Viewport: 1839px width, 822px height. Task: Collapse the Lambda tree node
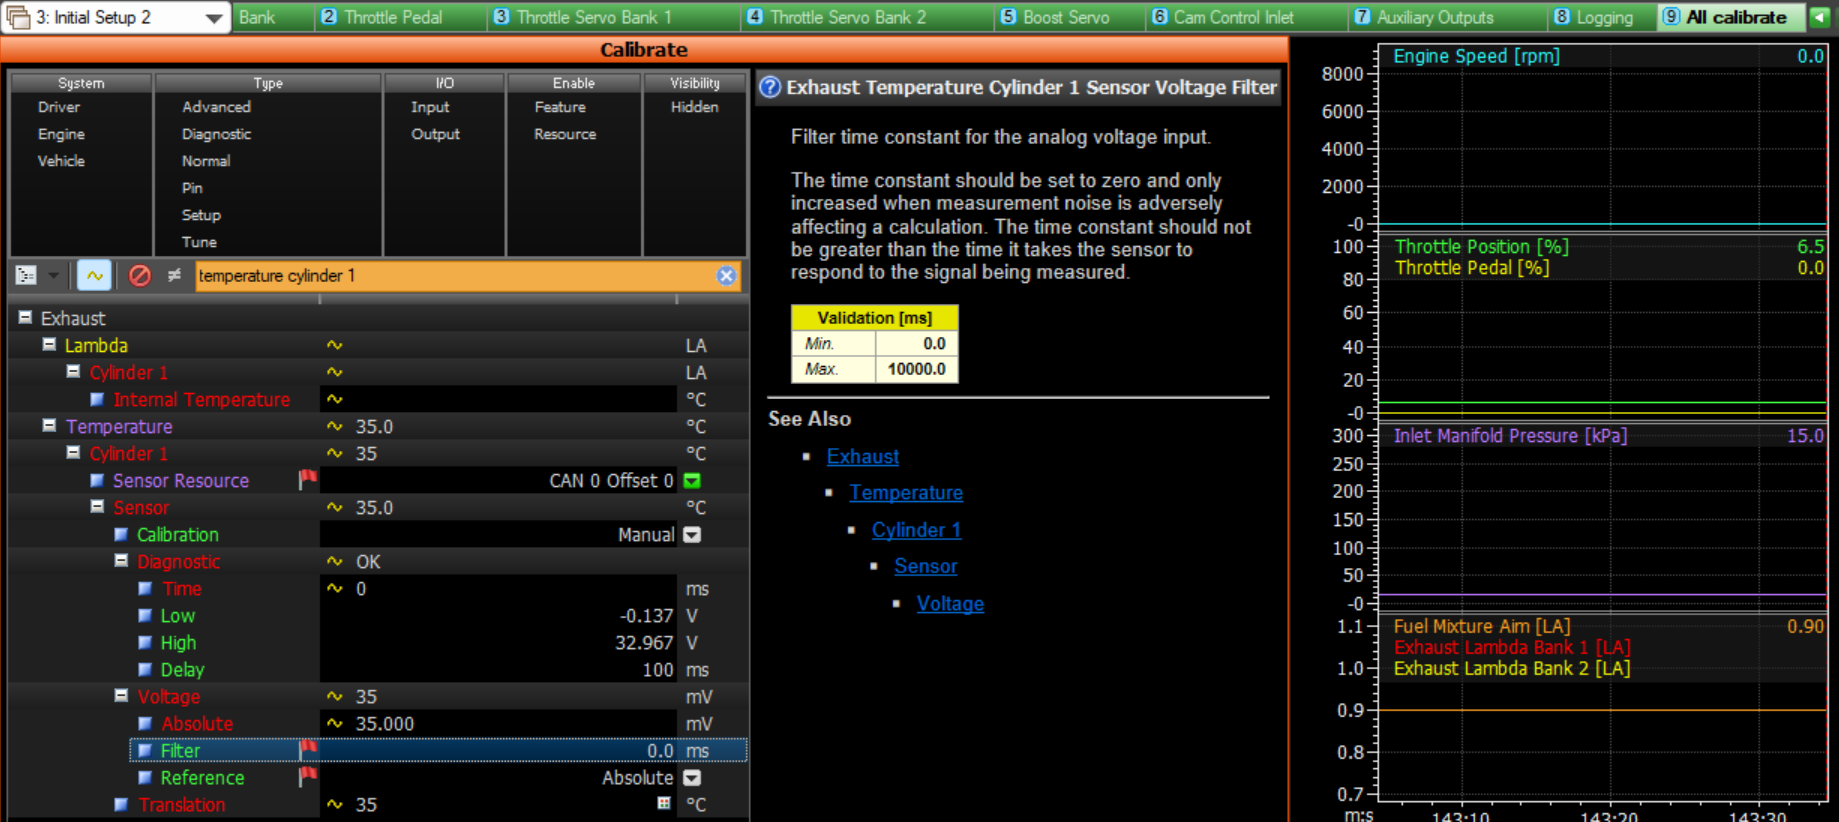49,344
